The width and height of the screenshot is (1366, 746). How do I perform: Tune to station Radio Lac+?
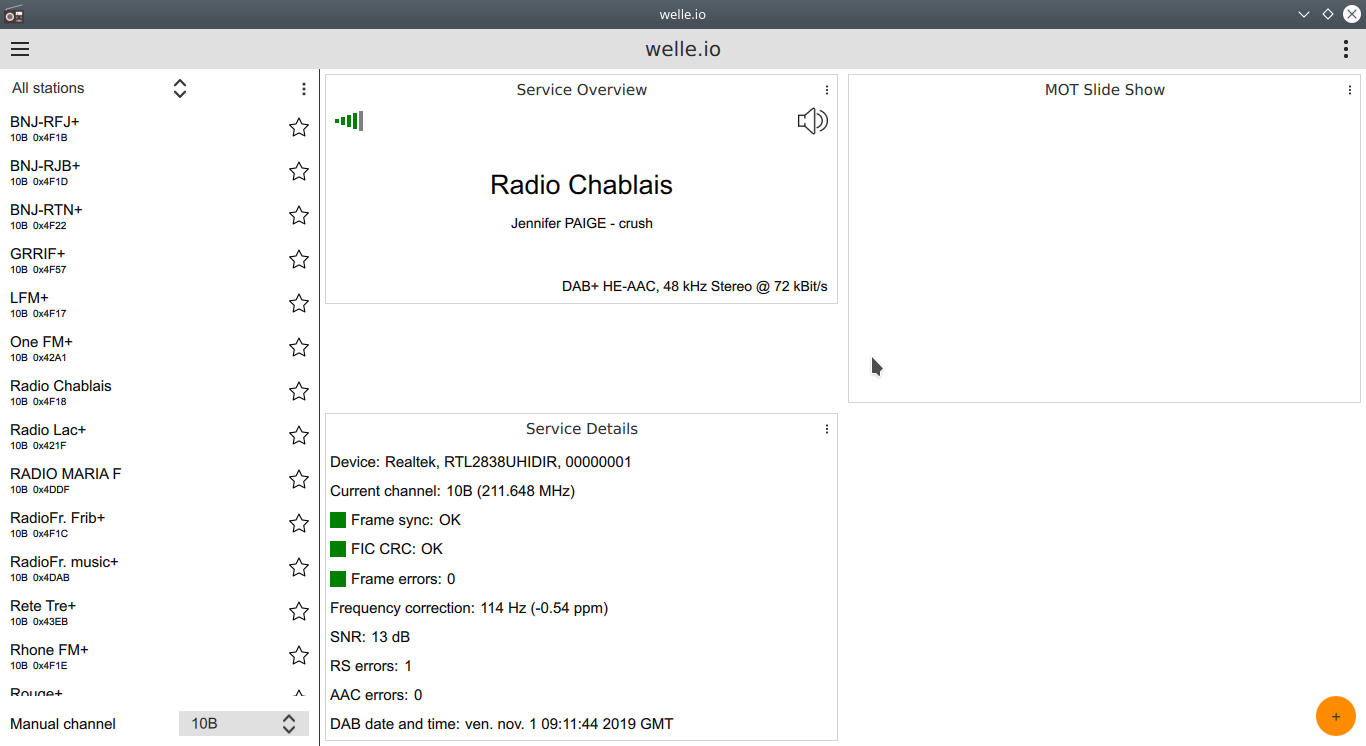pyautogui.click(x=160, y=435)
